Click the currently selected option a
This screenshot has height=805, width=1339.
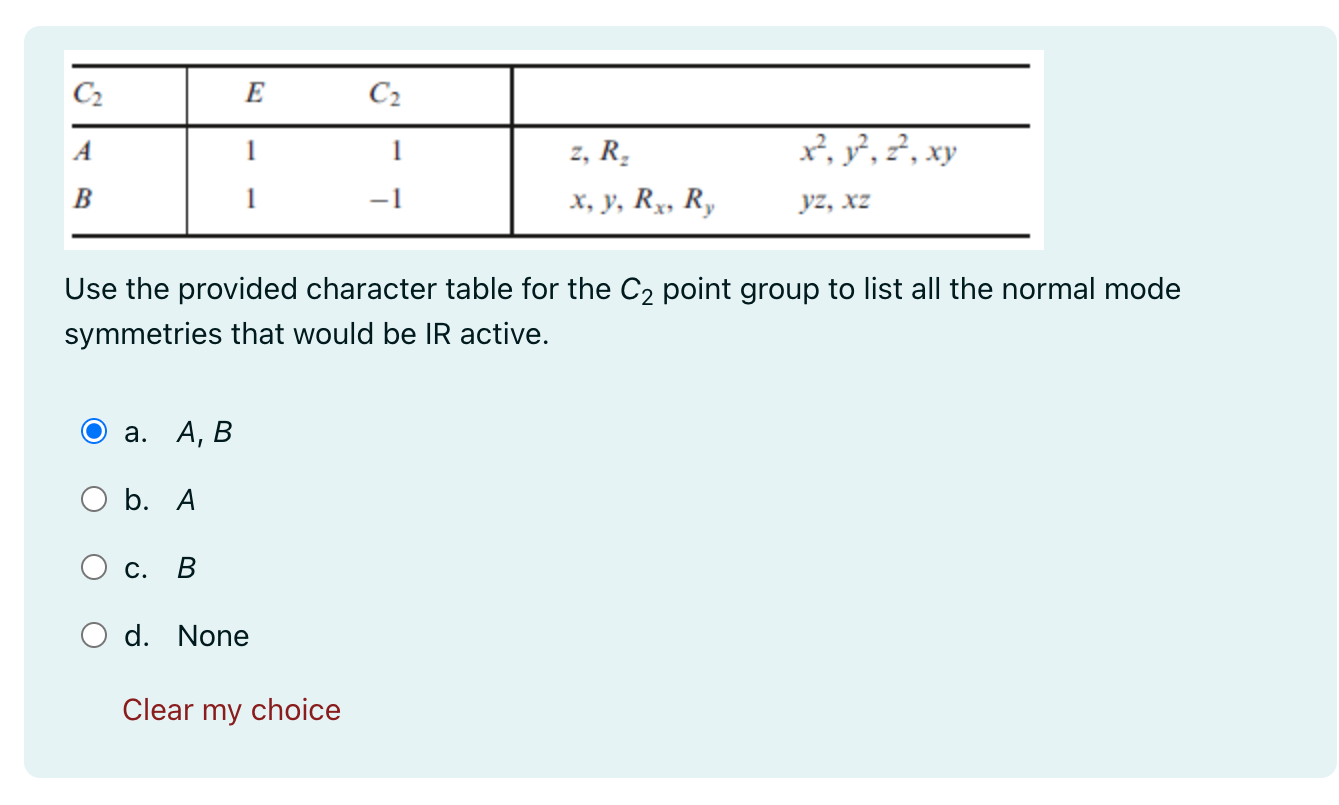tap(94, 431)
